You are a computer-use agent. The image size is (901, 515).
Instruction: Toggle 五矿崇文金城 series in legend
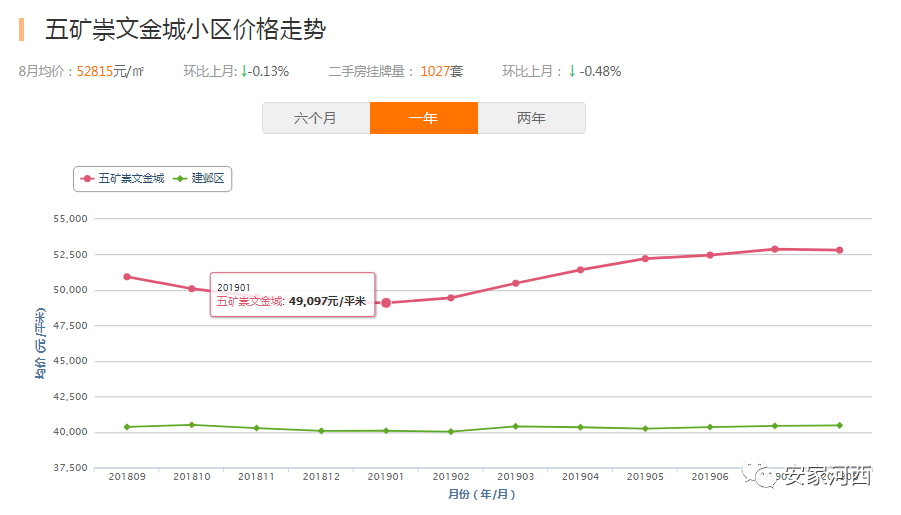tap(122, 179)
